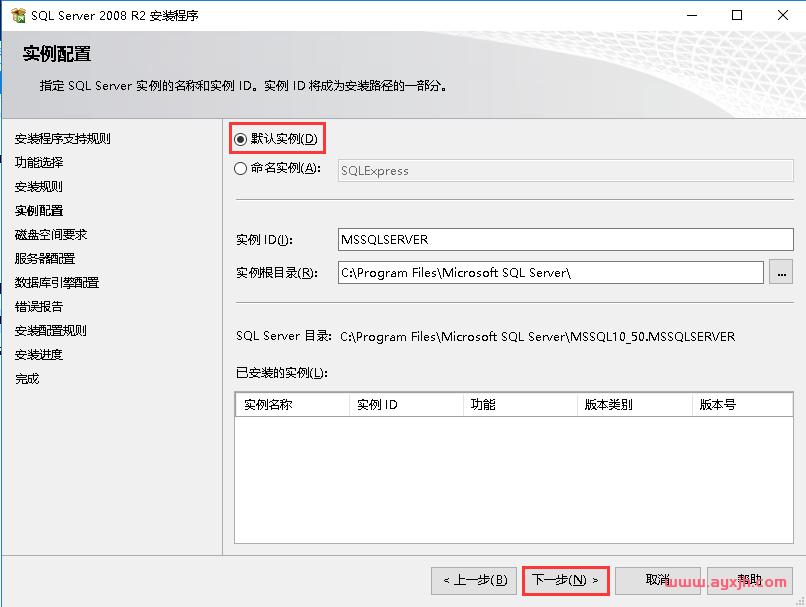Click the 实例根目录 path input field
Image resolution: width=806 pixels, height=607 pixels.
[551, 272]
